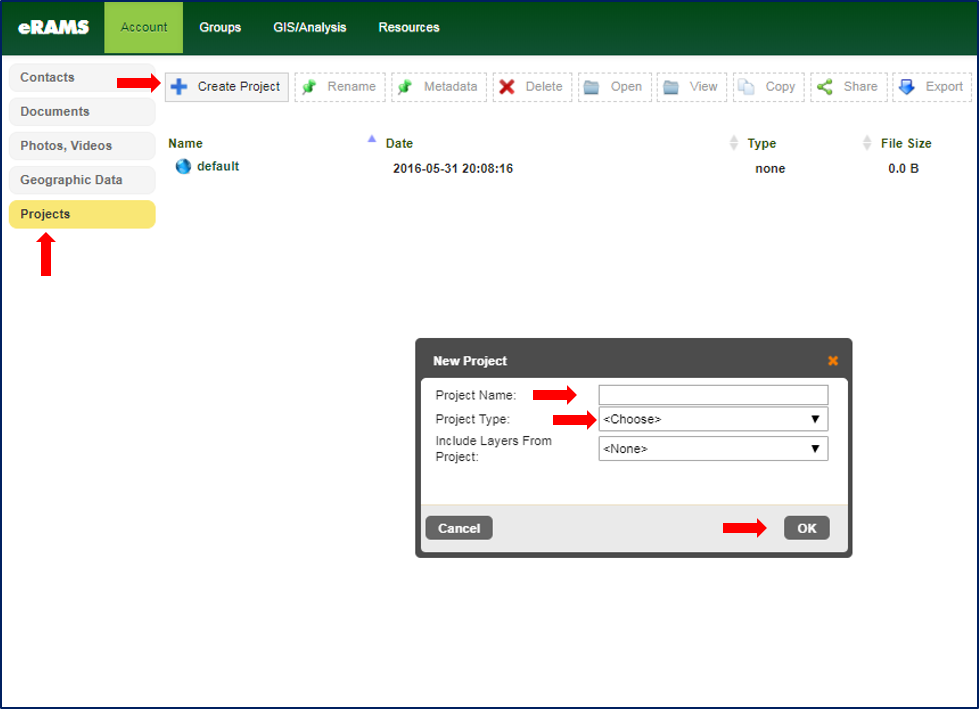Click the Copy icon in the toolbar
Screen dimensions: 979x709
pyautogui.click(x=745, y=87)
